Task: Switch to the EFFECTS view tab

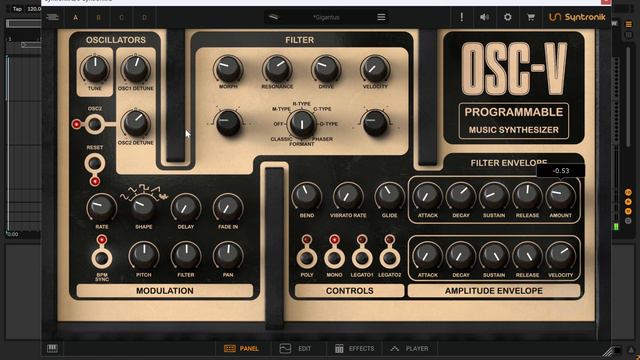Action: coord(354,349)
